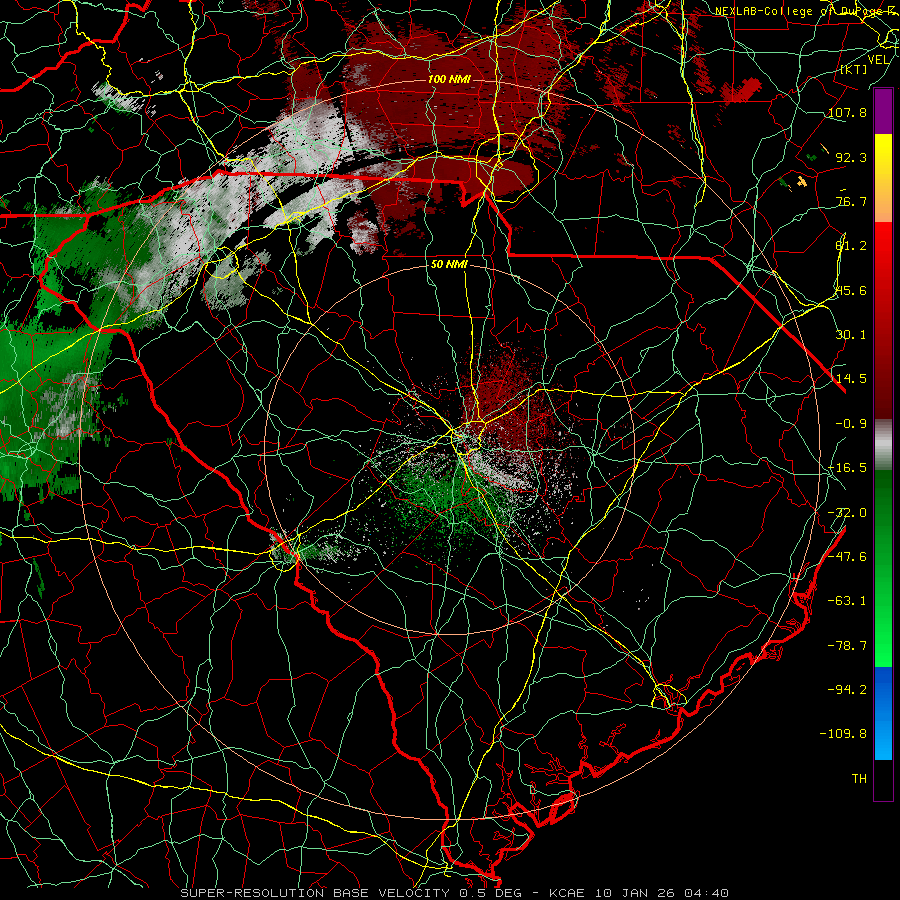Click the yellow segment of the velocity color bar
Viewport: 900px width, 900px height.
(x=883, y=155)
